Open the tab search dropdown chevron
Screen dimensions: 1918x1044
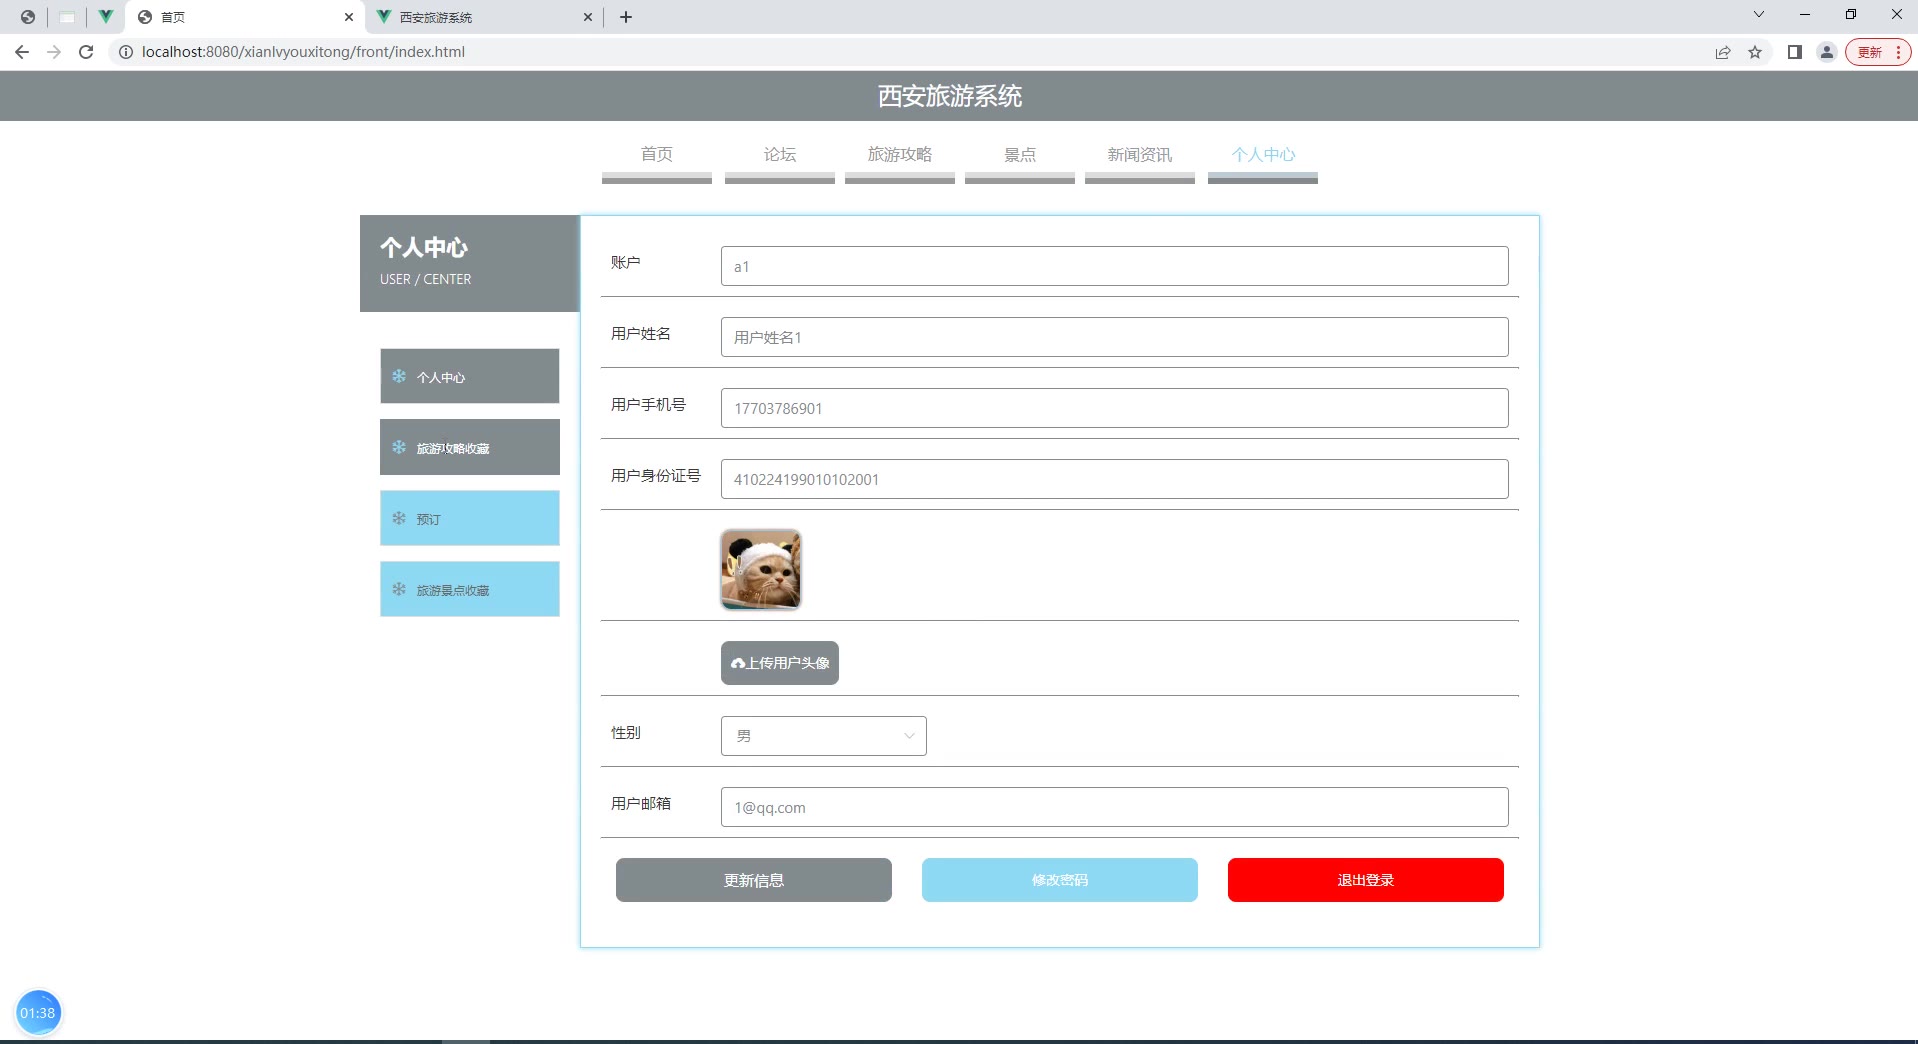(x=1759, y=15)
